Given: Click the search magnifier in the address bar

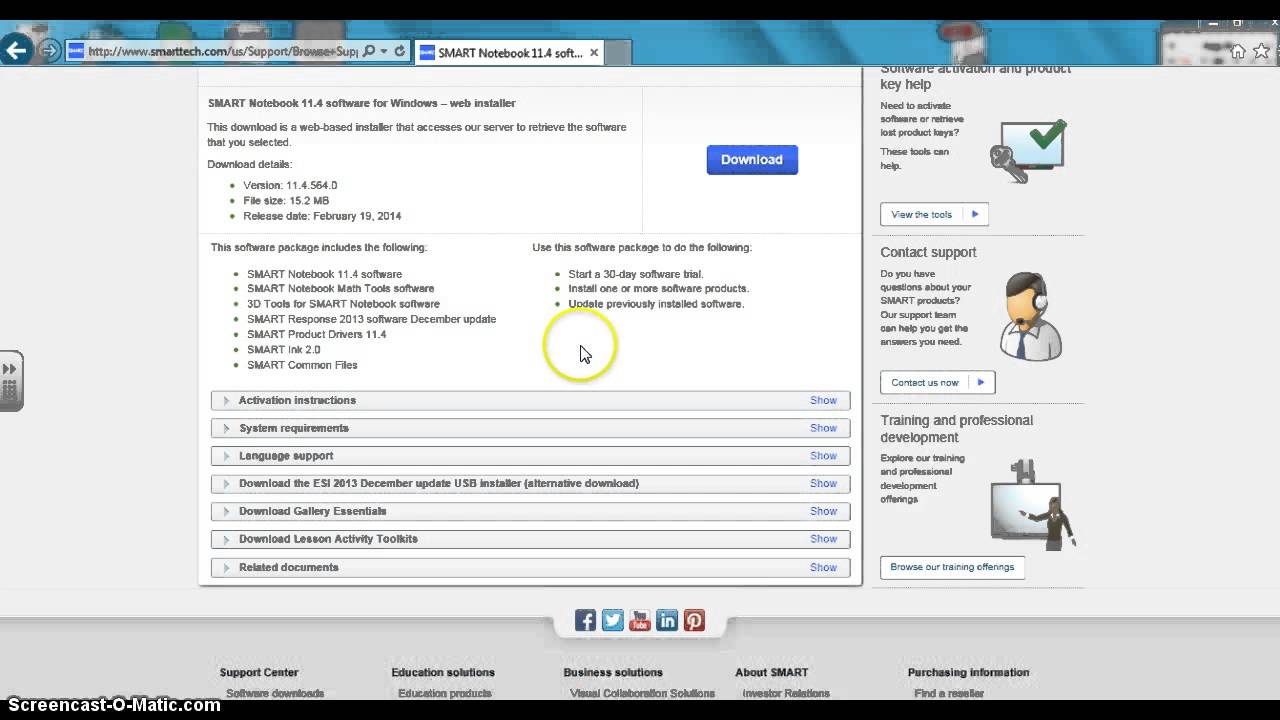Looking at the screenshot, I should pos(369,52).
